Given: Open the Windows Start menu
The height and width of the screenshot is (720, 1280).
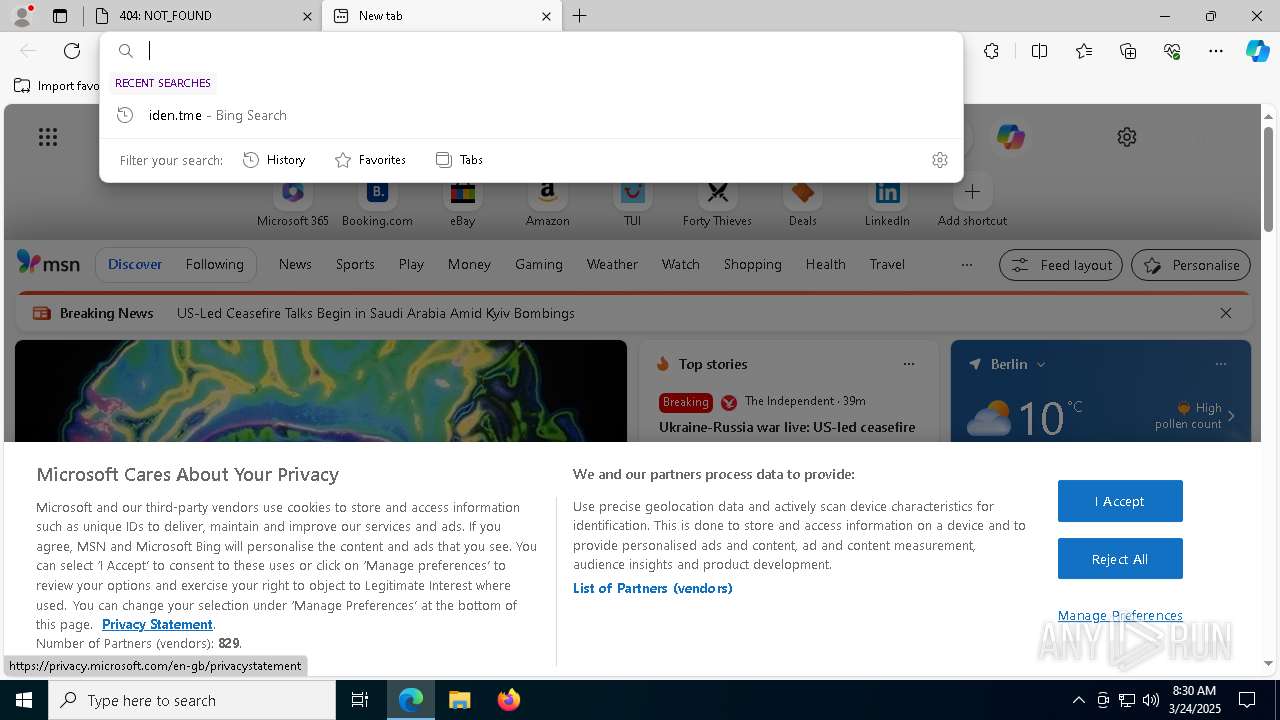Looking at the screenshot, I should pyautogui.click(x=24, y=700).
